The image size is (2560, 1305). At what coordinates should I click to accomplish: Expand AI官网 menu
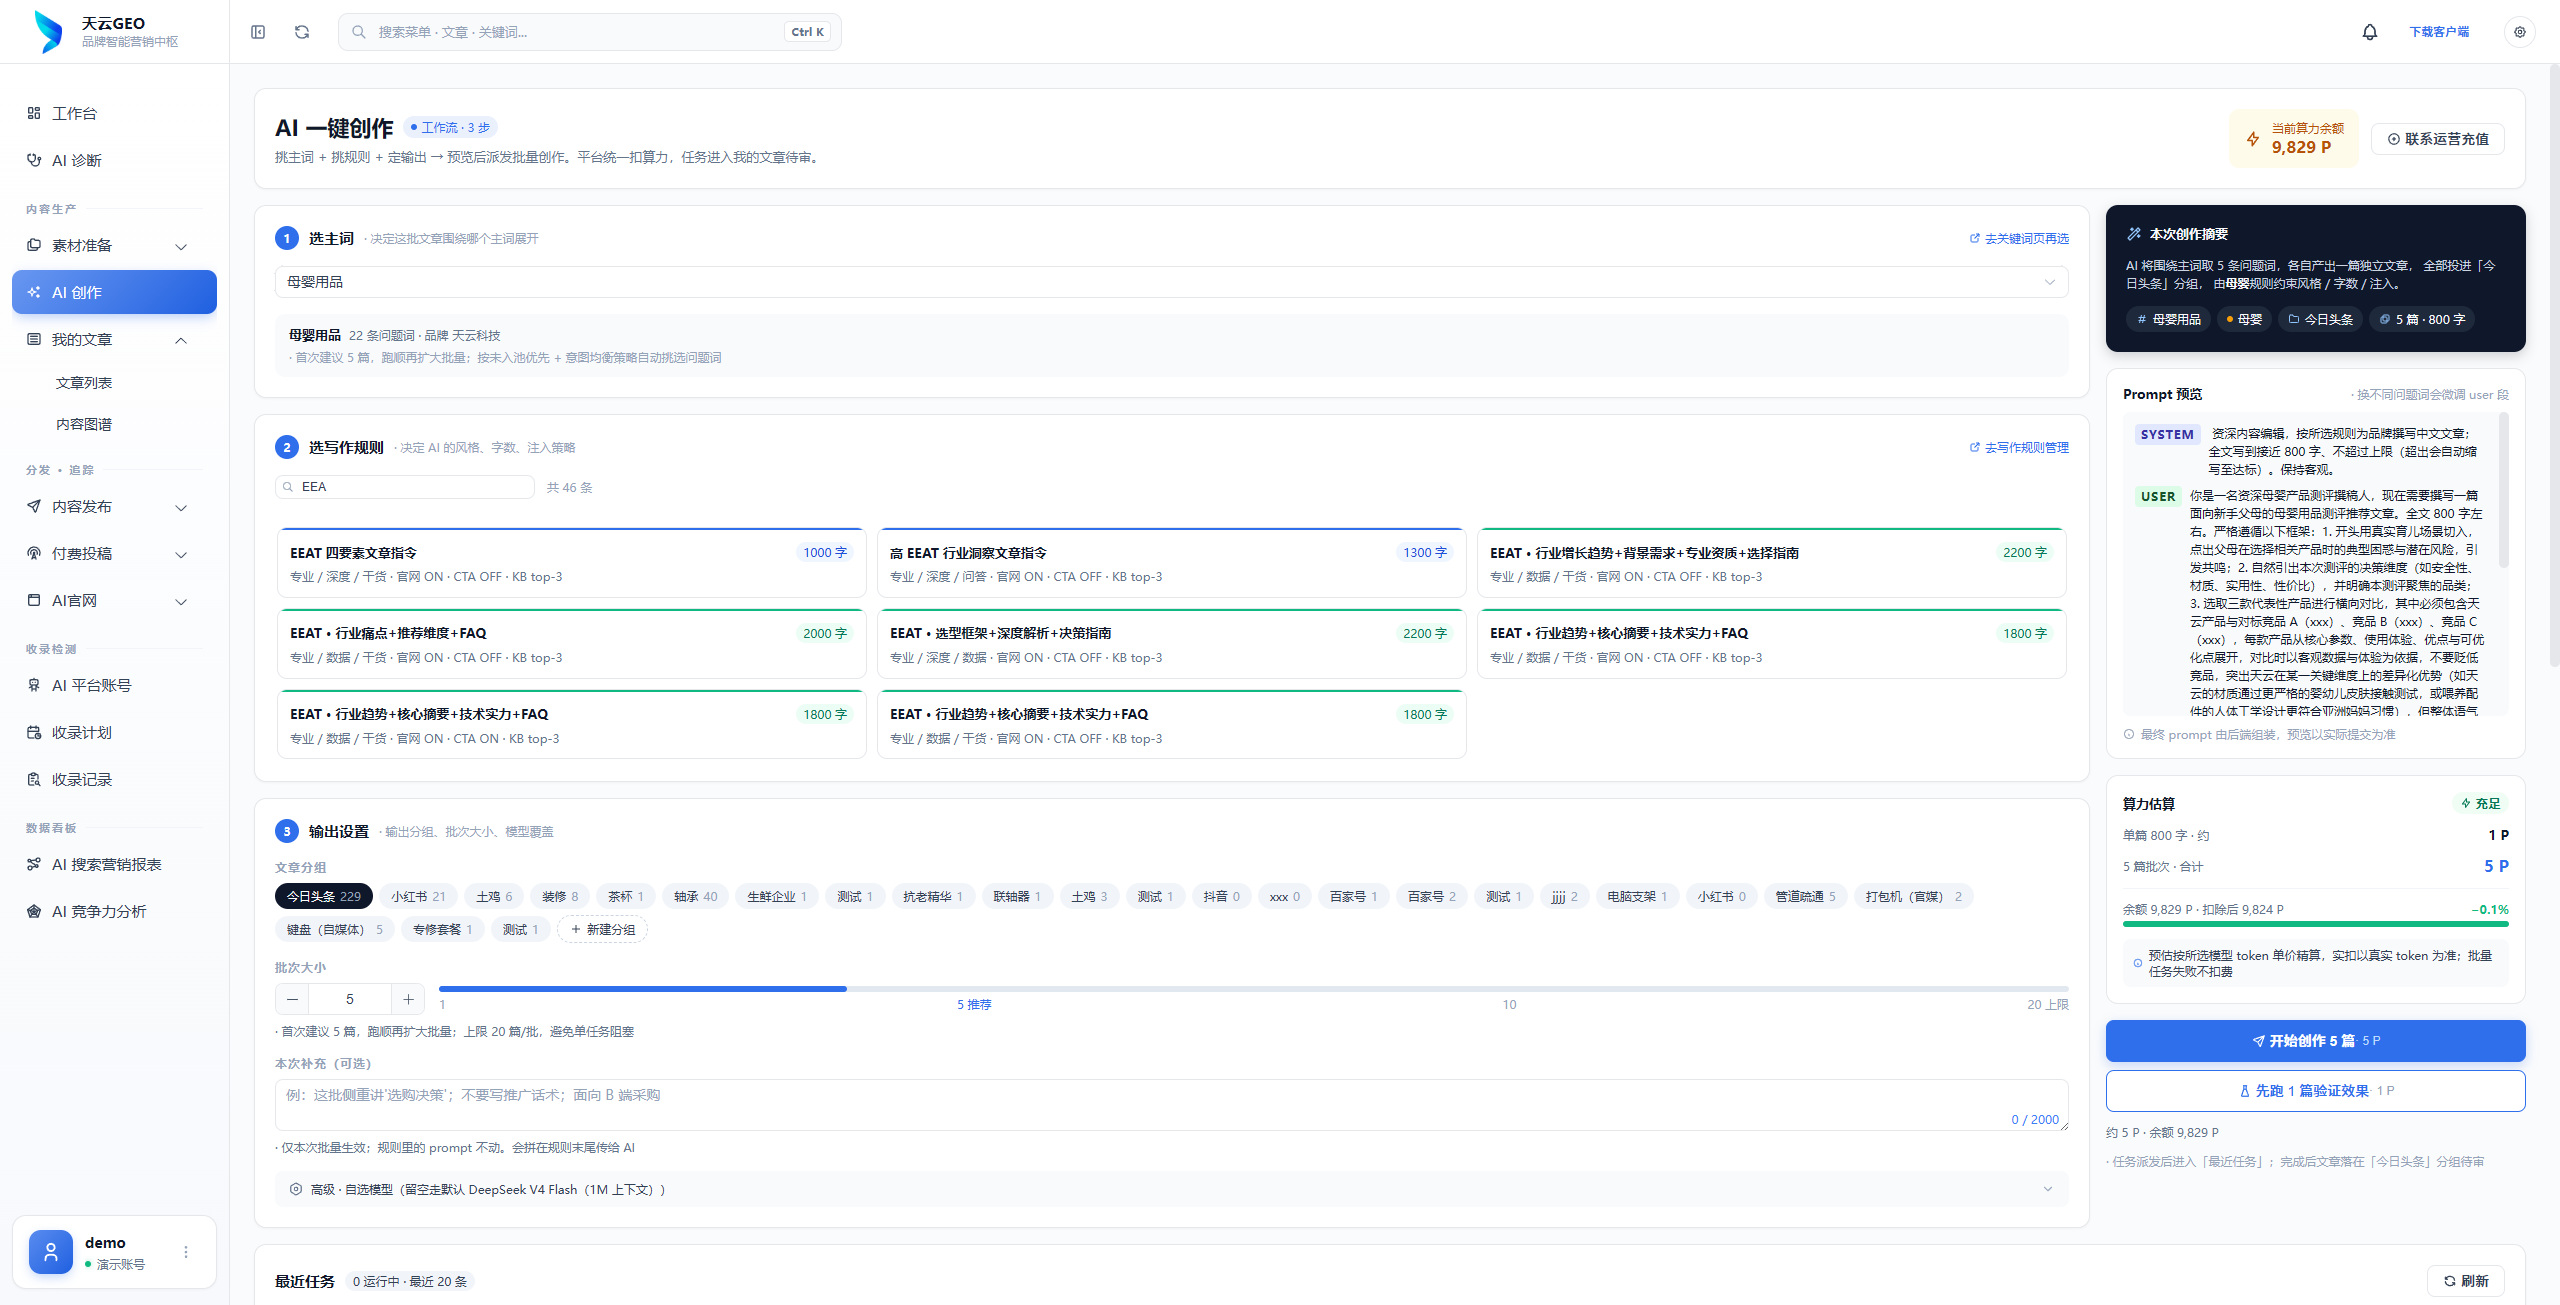pyautogui.click(x=114, y=600)
